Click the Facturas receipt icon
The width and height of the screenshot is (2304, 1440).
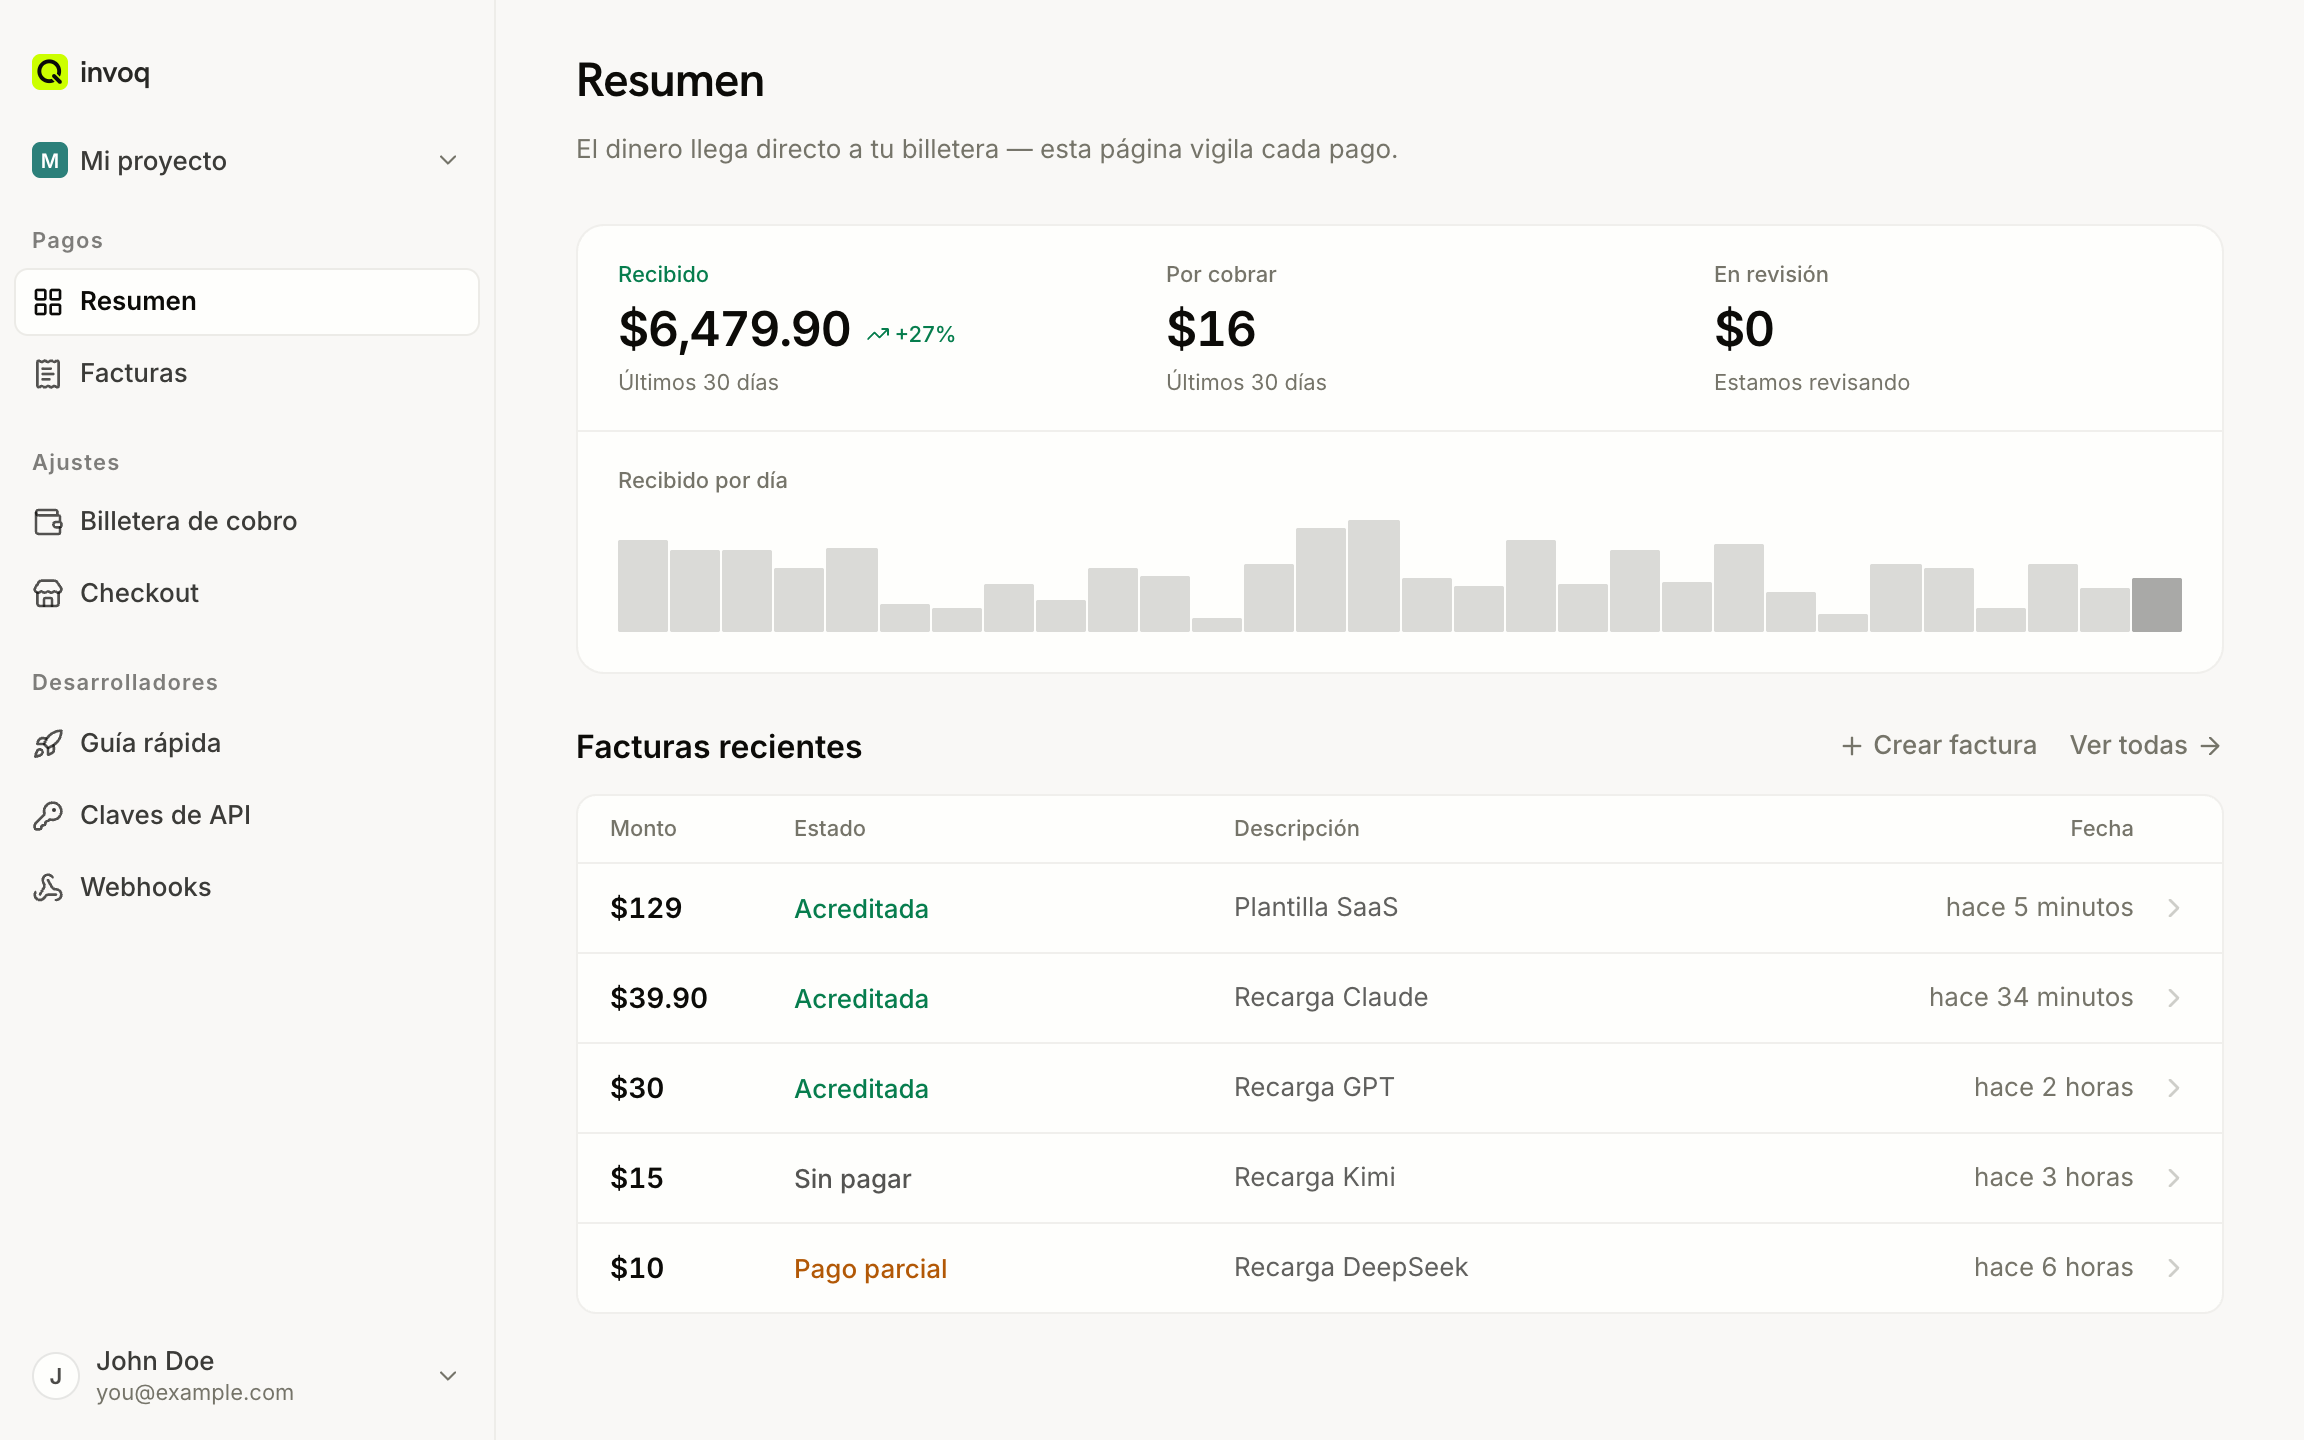tap(48, 373)
